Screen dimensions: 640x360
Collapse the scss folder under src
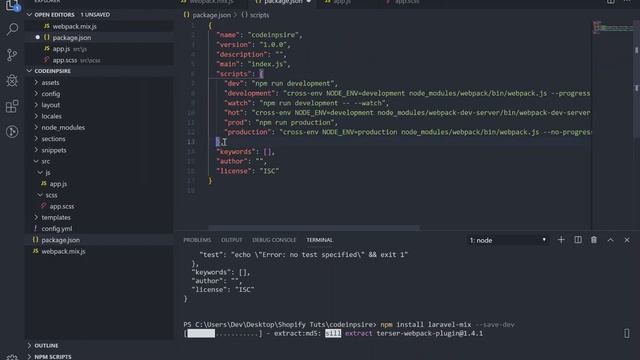click(x=98, y=195)
